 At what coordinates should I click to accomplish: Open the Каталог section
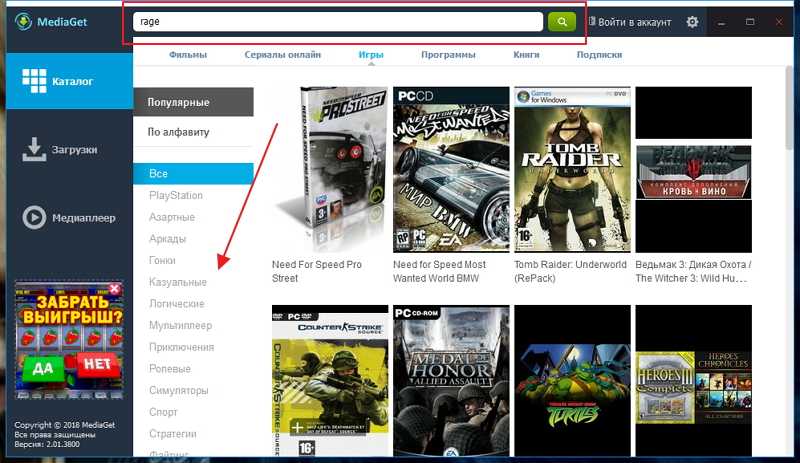click(x=69, y=81)
